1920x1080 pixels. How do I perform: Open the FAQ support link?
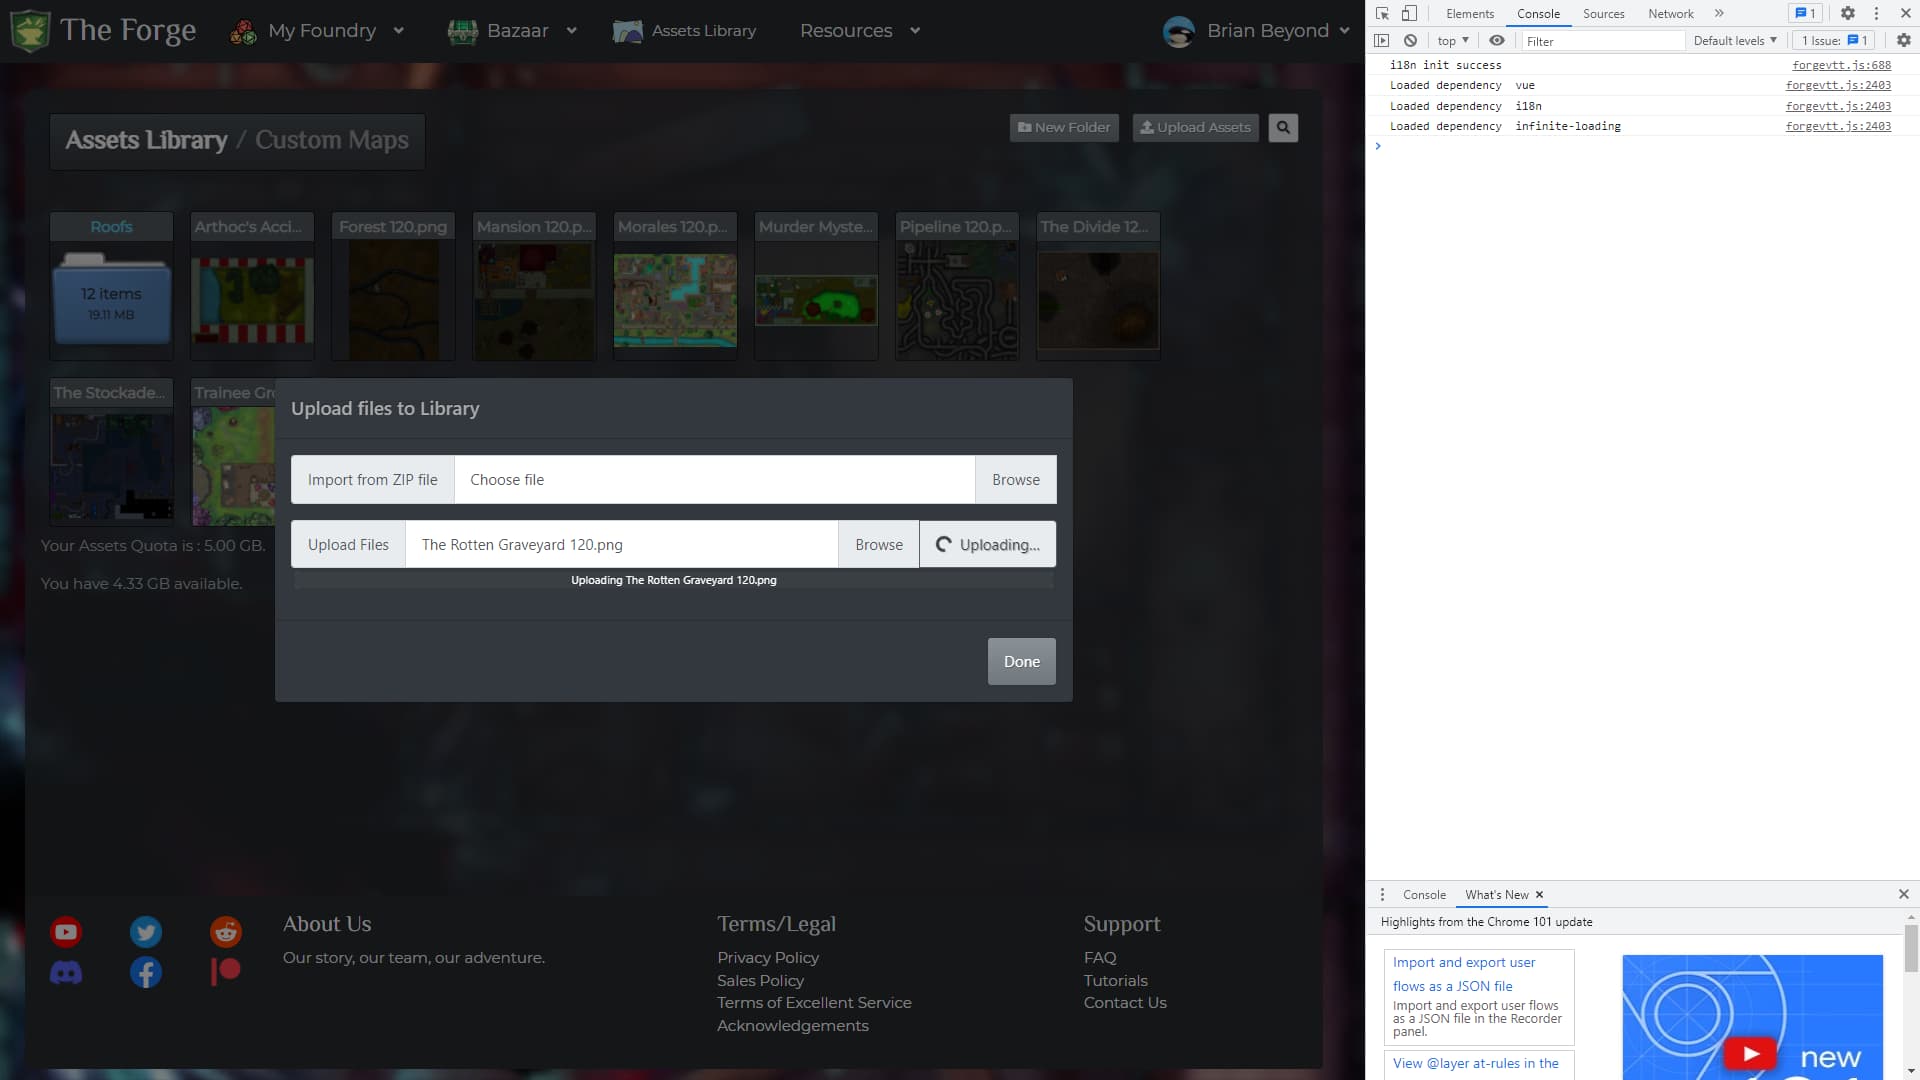1100,958
